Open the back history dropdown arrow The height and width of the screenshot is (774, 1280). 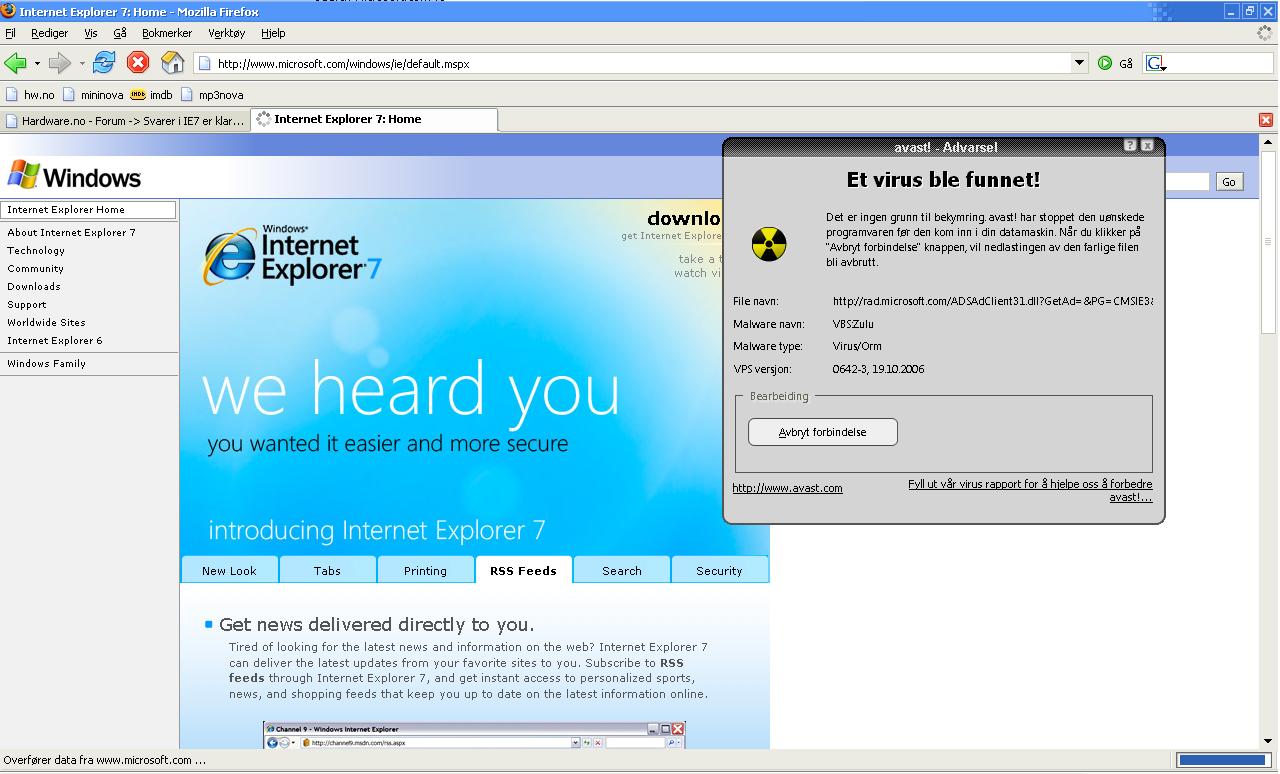pos(37,63)
